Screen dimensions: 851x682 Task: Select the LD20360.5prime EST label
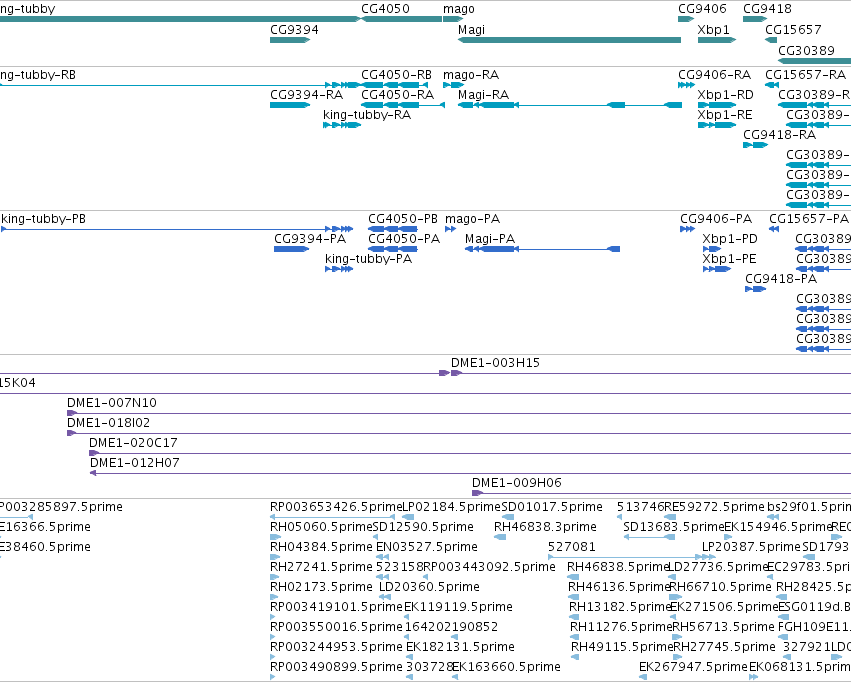tap(429, 588)
